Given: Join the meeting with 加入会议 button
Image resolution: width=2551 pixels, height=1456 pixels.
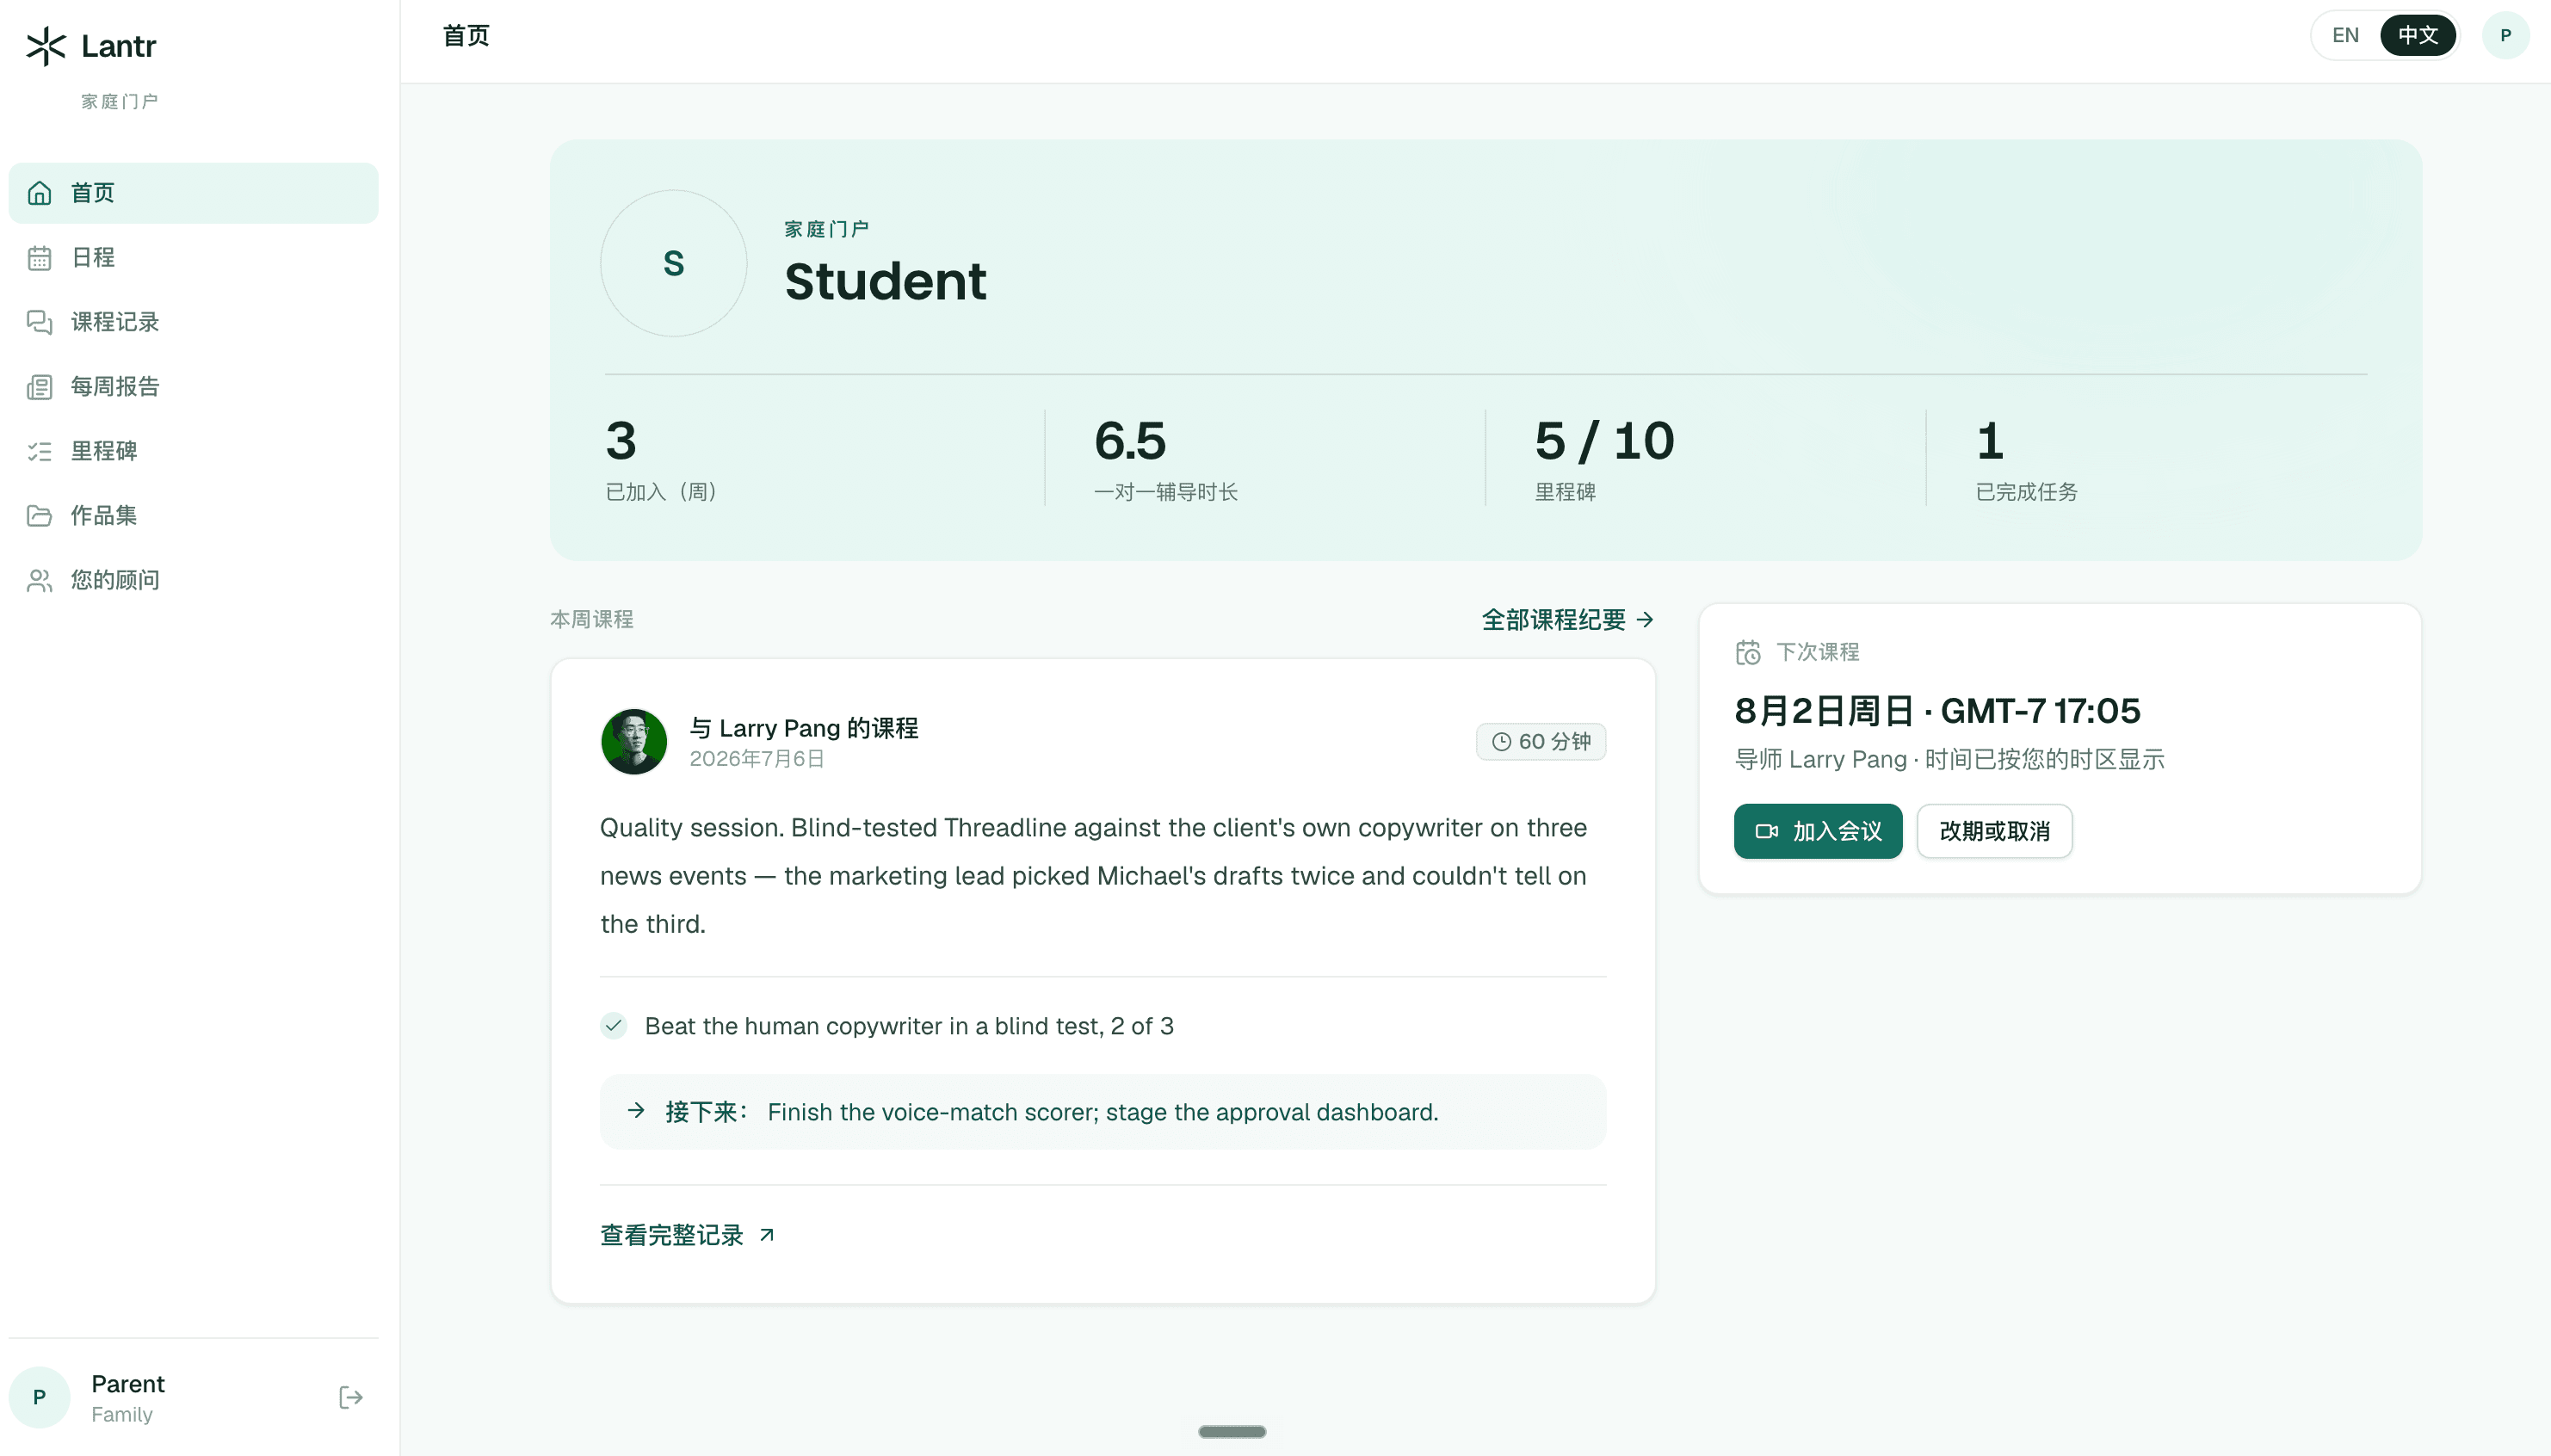Looking at the screenshot, I should click(x=1818, y=831).
